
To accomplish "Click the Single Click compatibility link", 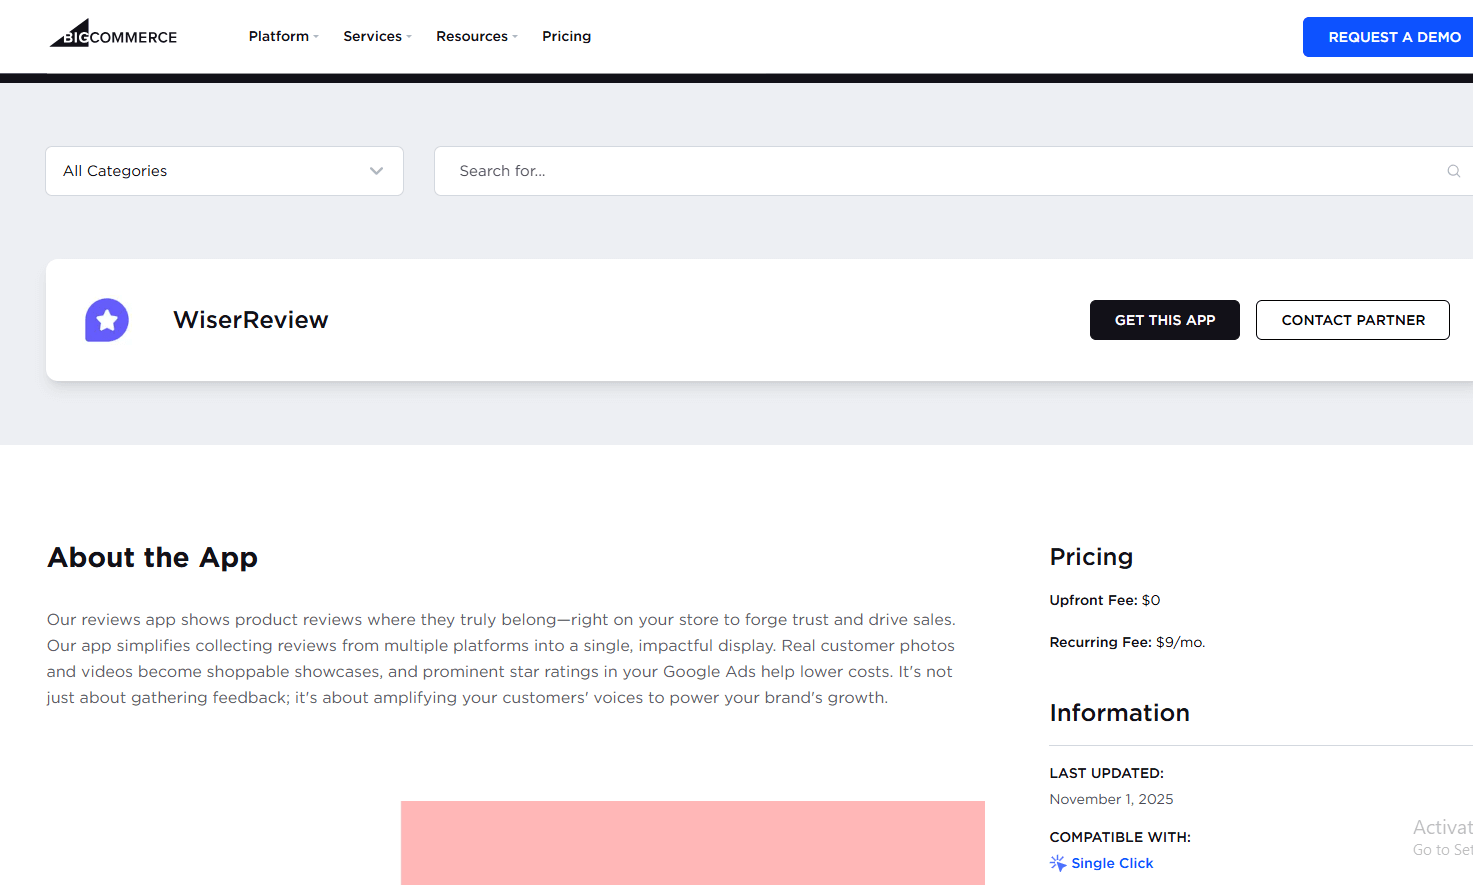I will [1111, 862].
